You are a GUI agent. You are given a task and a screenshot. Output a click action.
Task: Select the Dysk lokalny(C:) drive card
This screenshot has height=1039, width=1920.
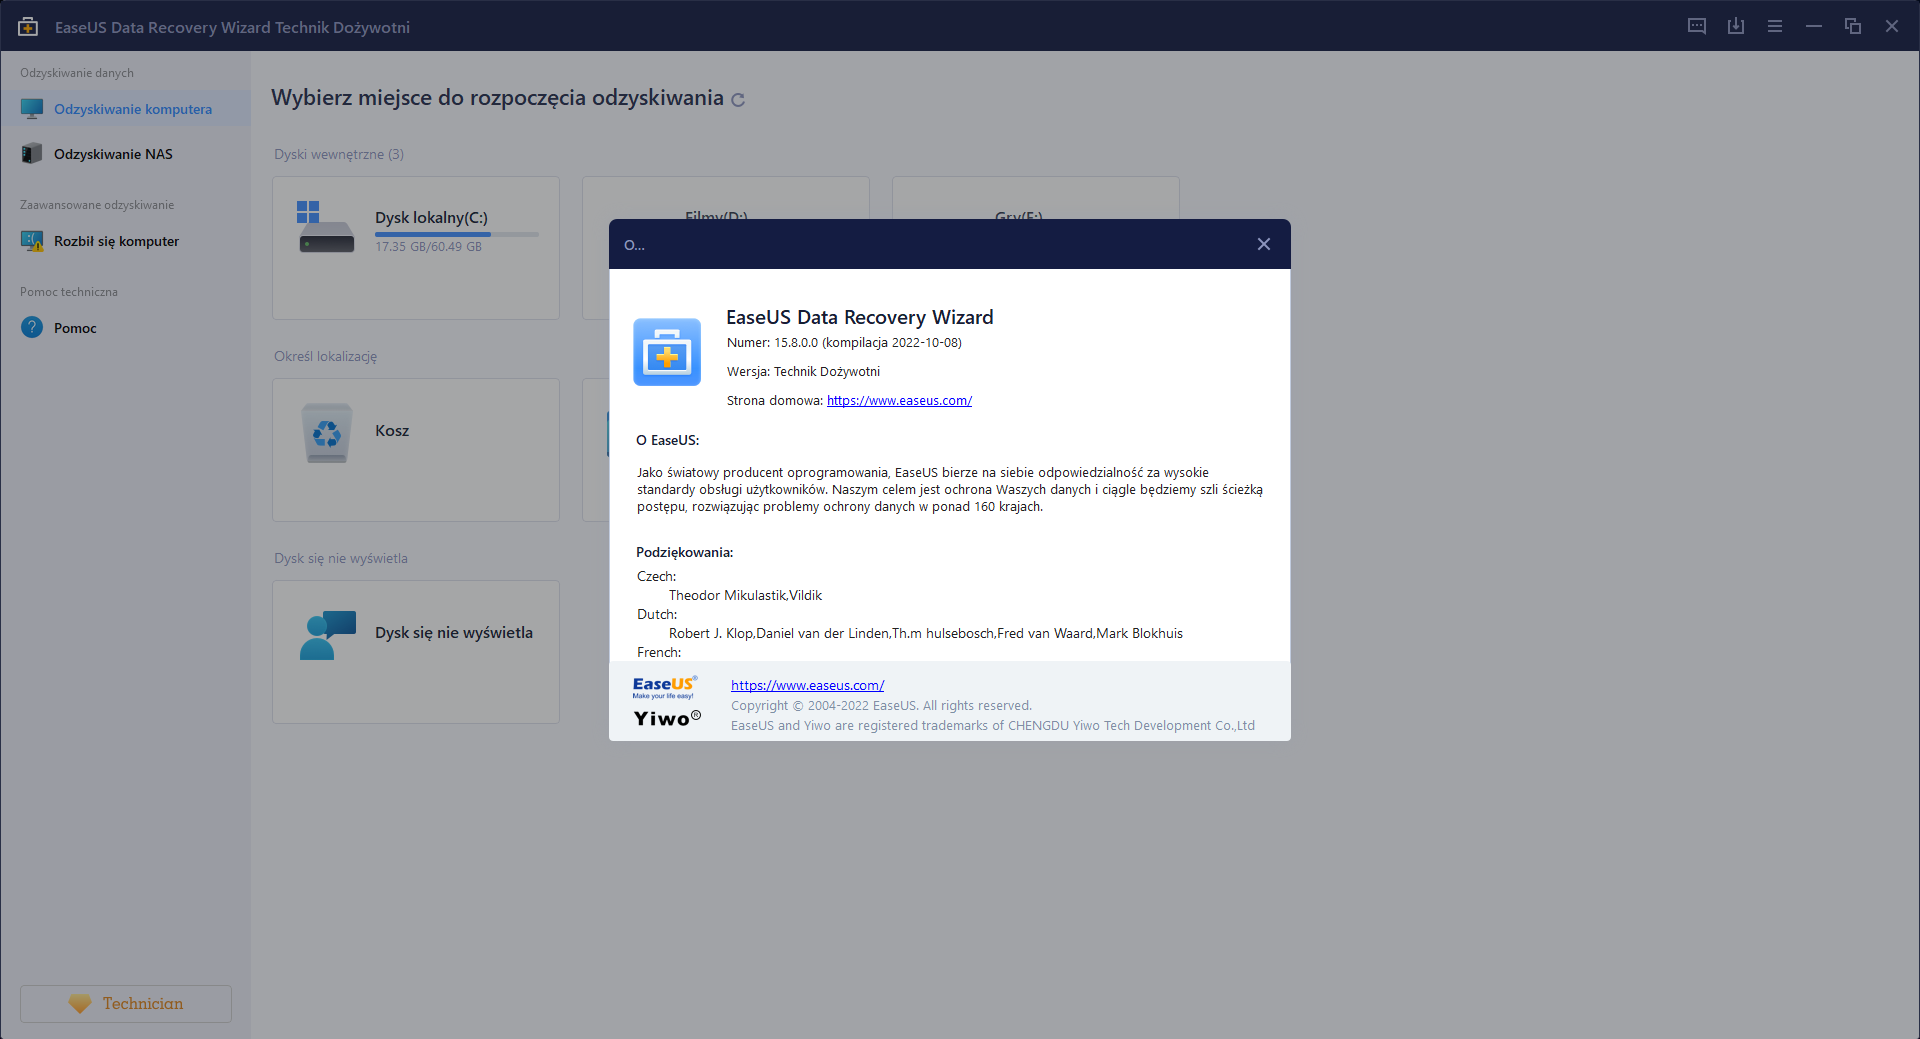click(x=416, y=248)
